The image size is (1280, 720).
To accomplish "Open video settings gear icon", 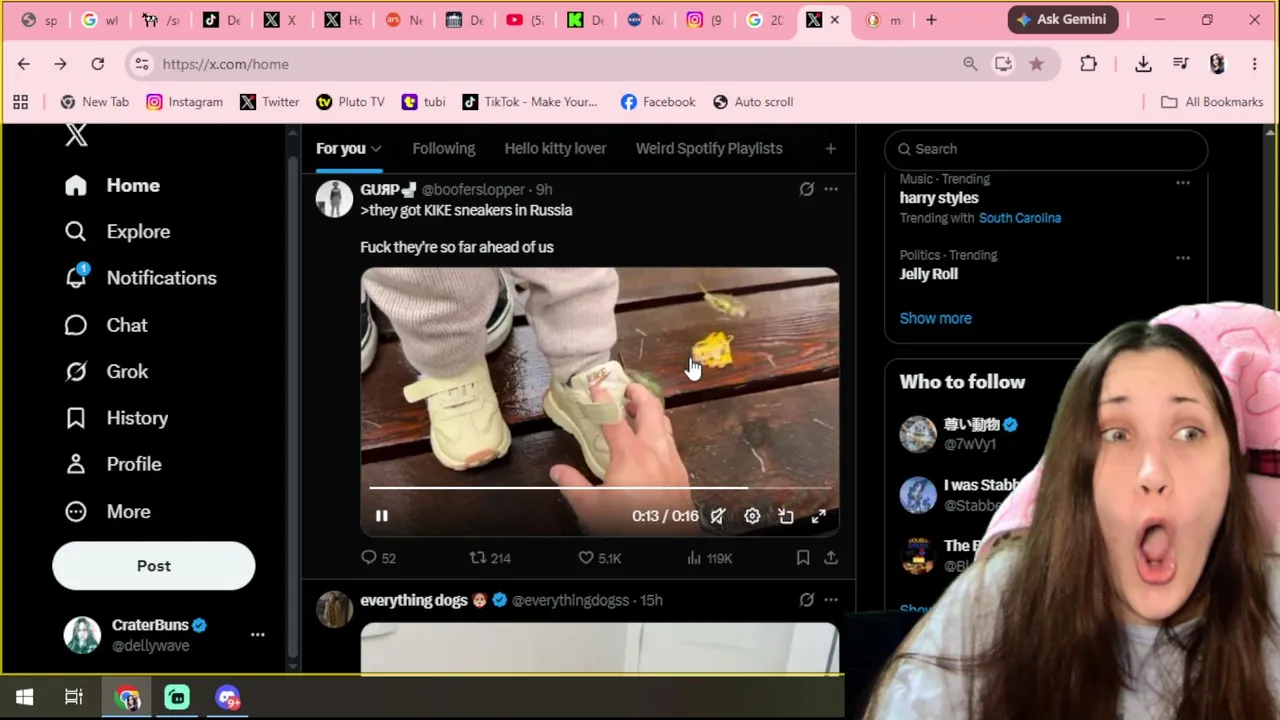I will point(752,516).
